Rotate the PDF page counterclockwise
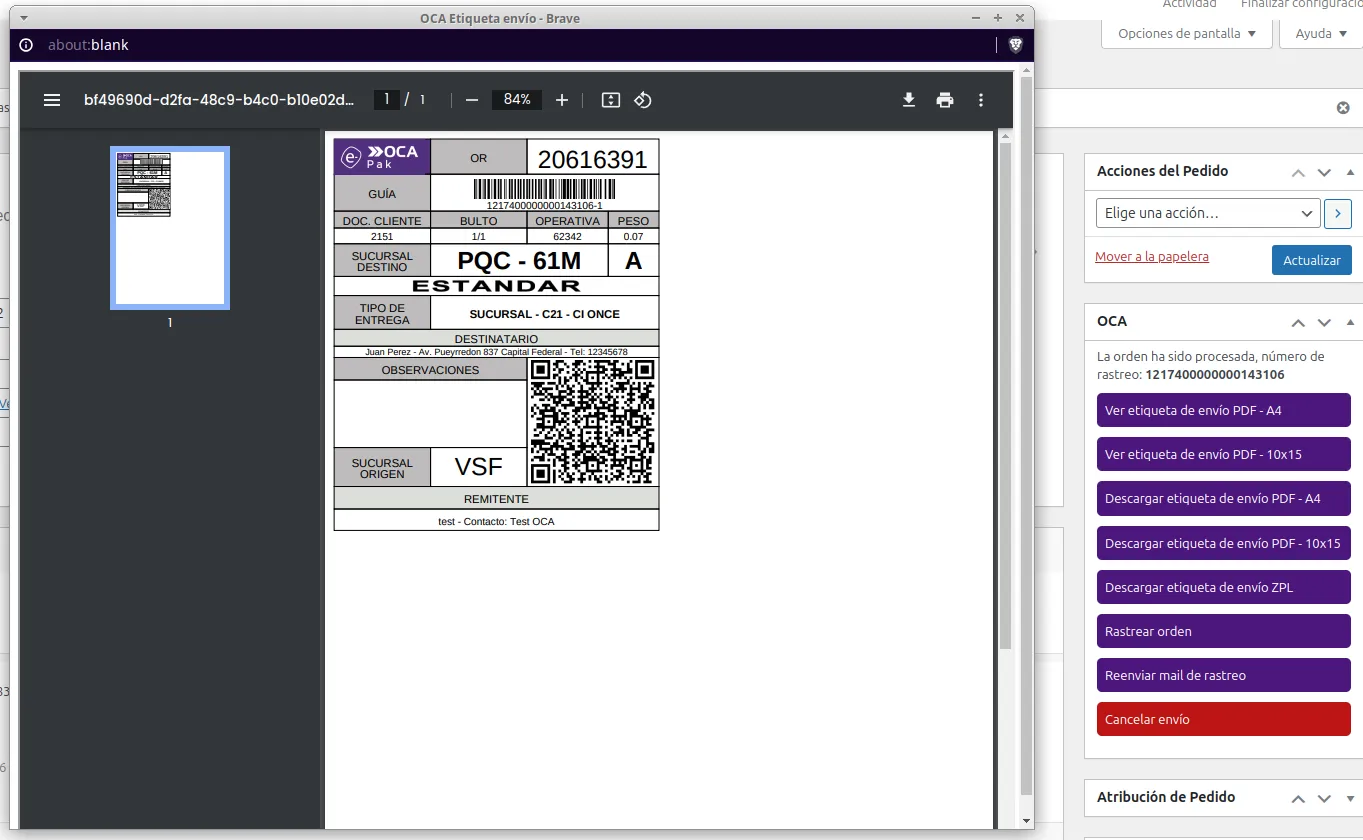The height and width of the screenshot is (840, 1363). pos(643,100)
